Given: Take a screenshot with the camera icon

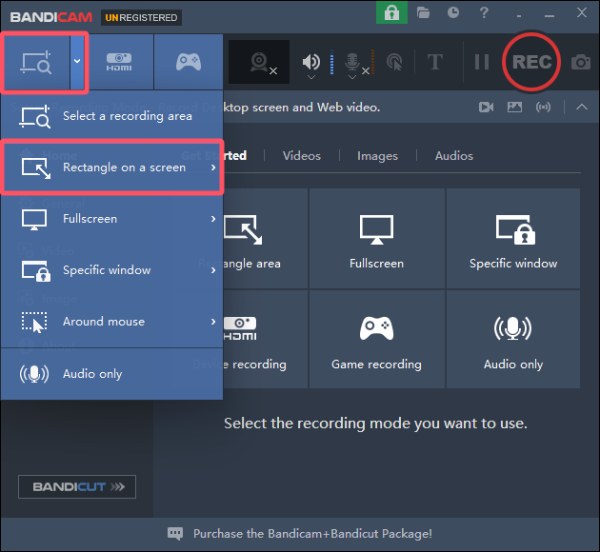Looking at the screenshot, I should pos(580,62).
